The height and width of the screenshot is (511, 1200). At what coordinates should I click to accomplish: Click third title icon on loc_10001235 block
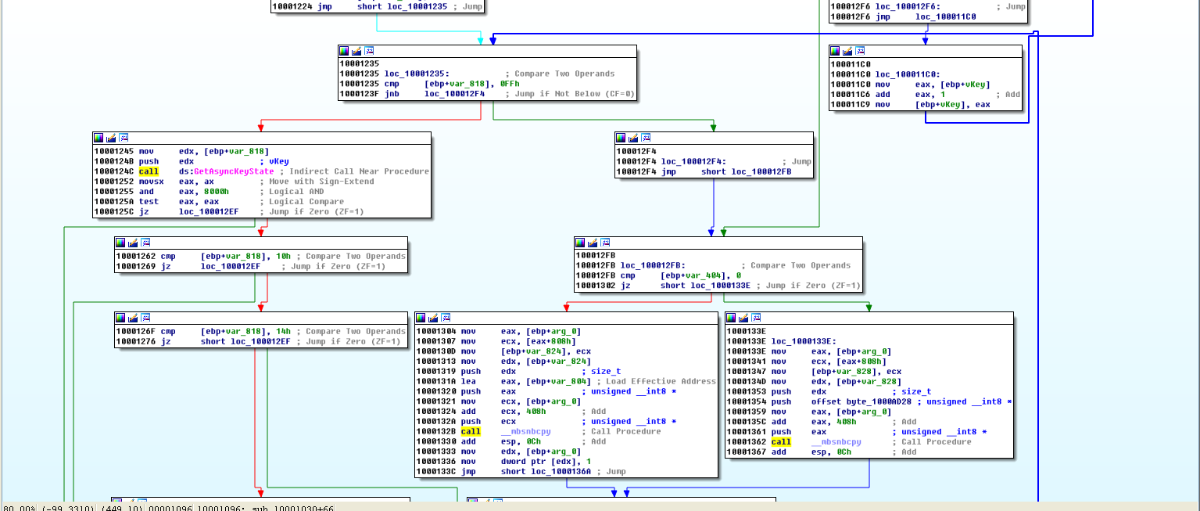(368, 50)
